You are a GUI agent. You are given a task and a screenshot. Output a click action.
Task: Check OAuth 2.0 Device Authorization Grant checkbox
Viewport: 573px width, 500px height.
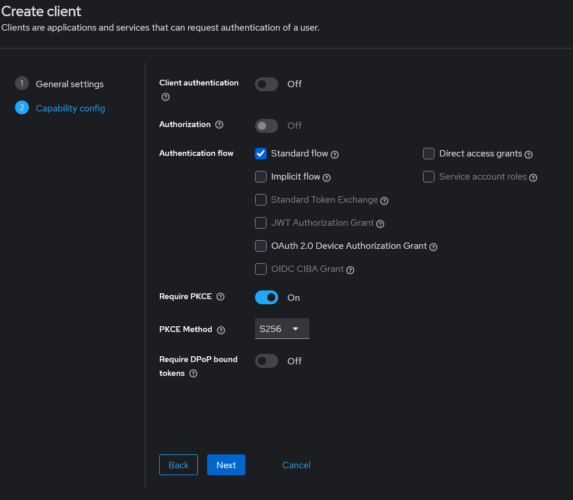(261, 246)
